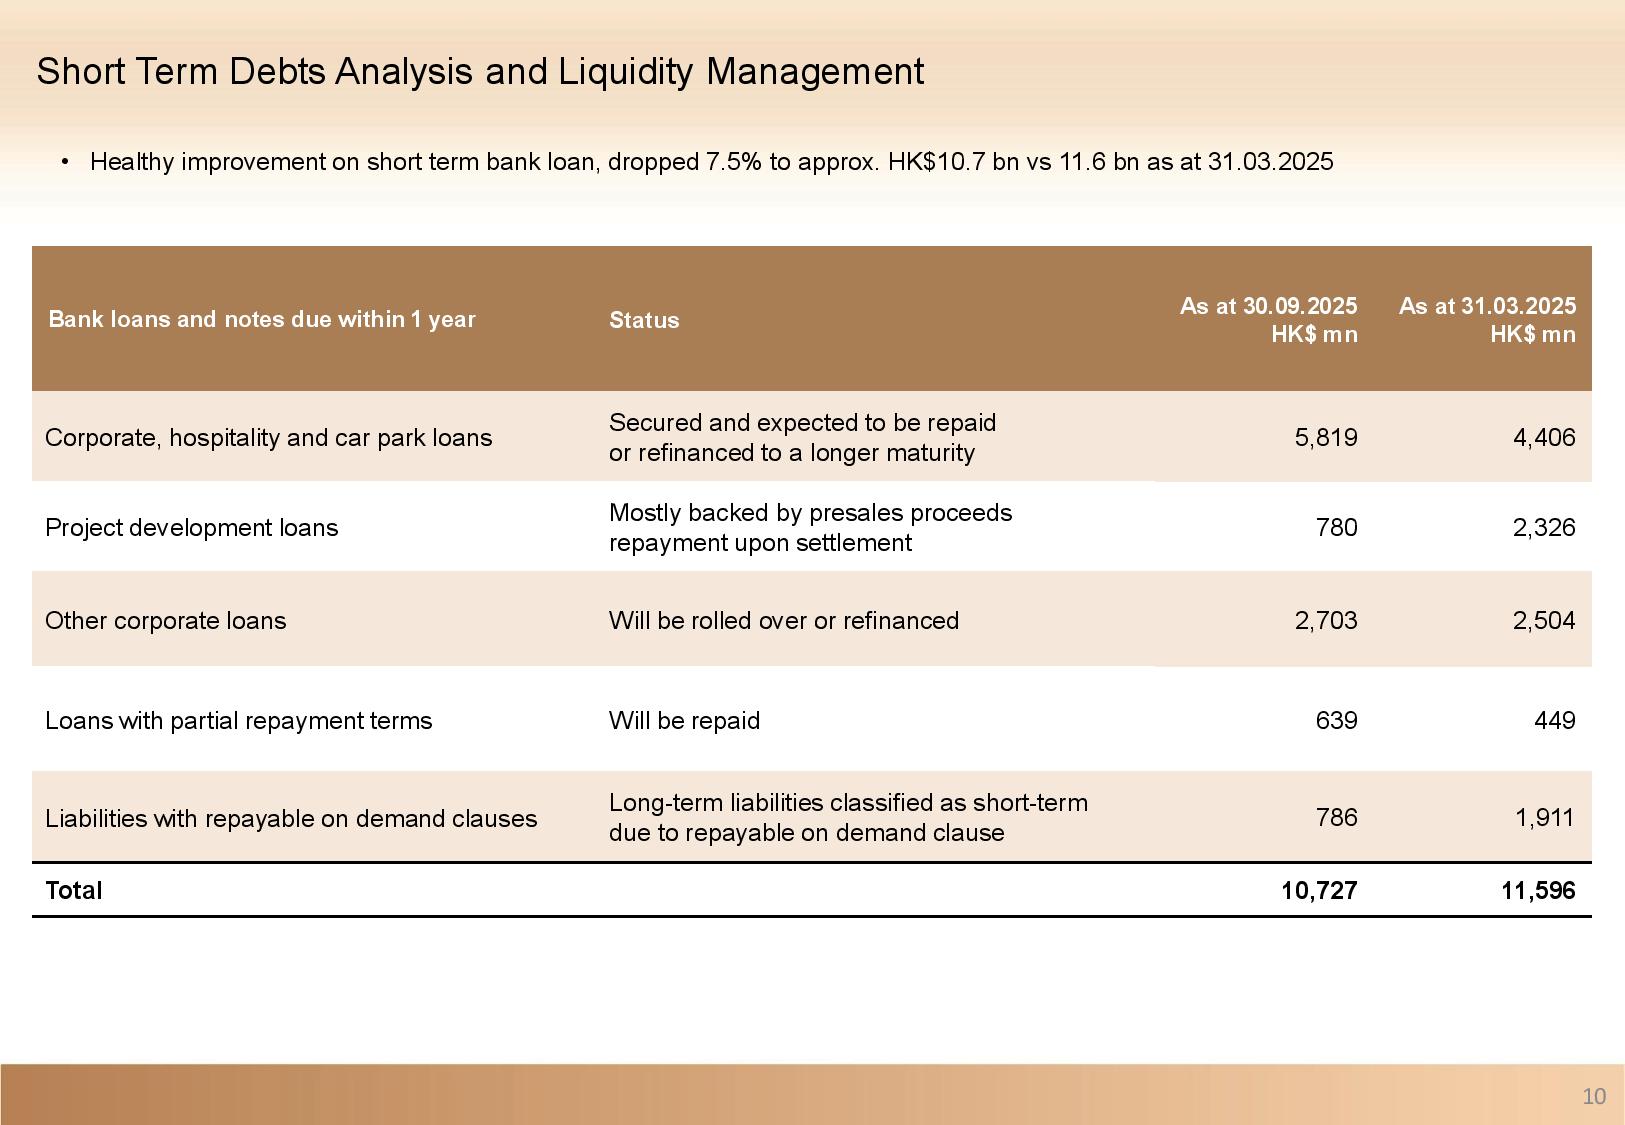The width and height of the screenshot is (1625, 1125).
Task: Click the bullet text about healthy improvement
Action: 711,162
